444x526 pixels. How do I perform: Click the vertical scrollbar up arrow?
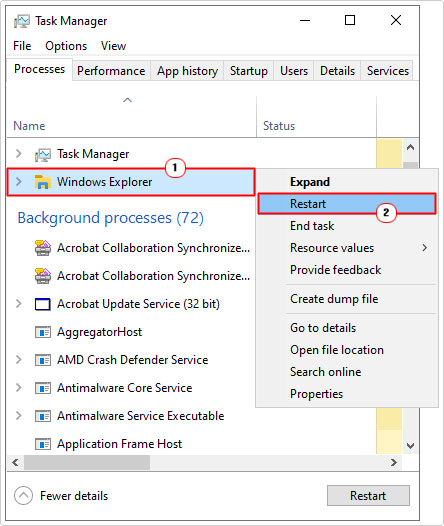(410, 148)
